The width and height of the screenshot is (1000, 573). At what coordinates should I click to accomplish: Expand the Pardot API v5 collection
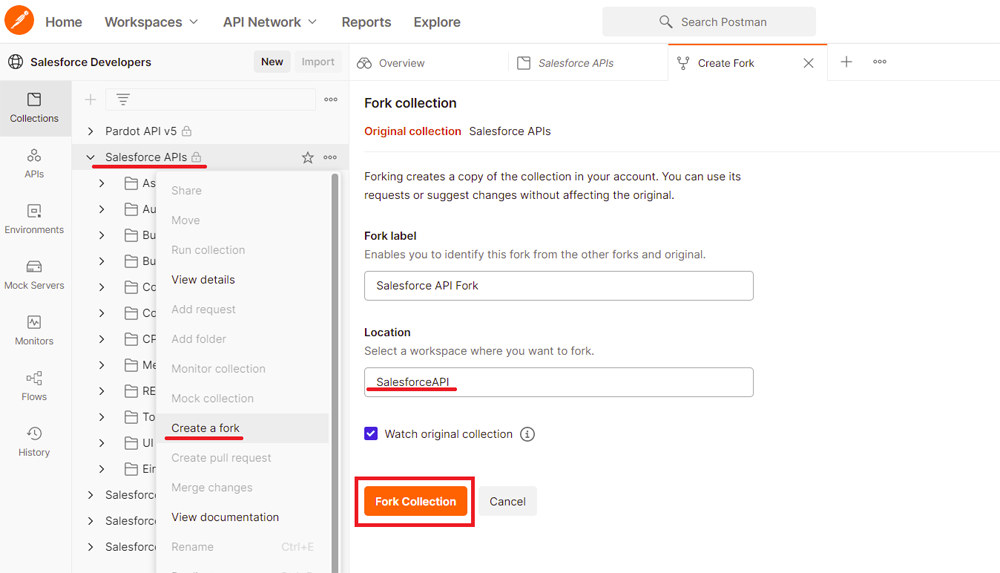coord(91,131)
